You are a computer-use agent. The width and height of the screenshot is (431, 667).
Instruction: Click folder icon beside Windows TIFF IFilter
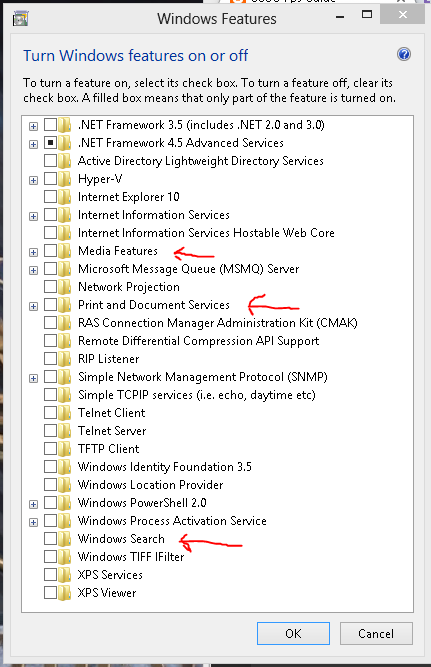[x=65, y=557]
